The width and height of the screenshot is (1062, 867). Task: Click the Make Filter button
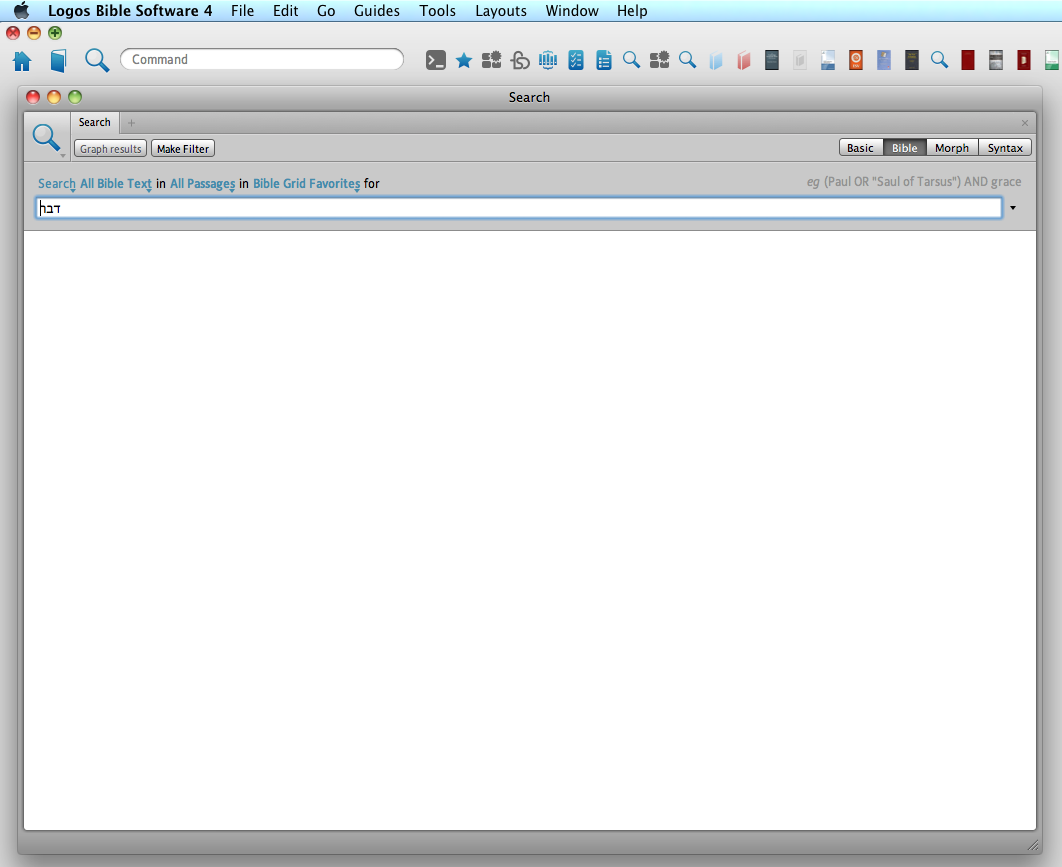183,148
